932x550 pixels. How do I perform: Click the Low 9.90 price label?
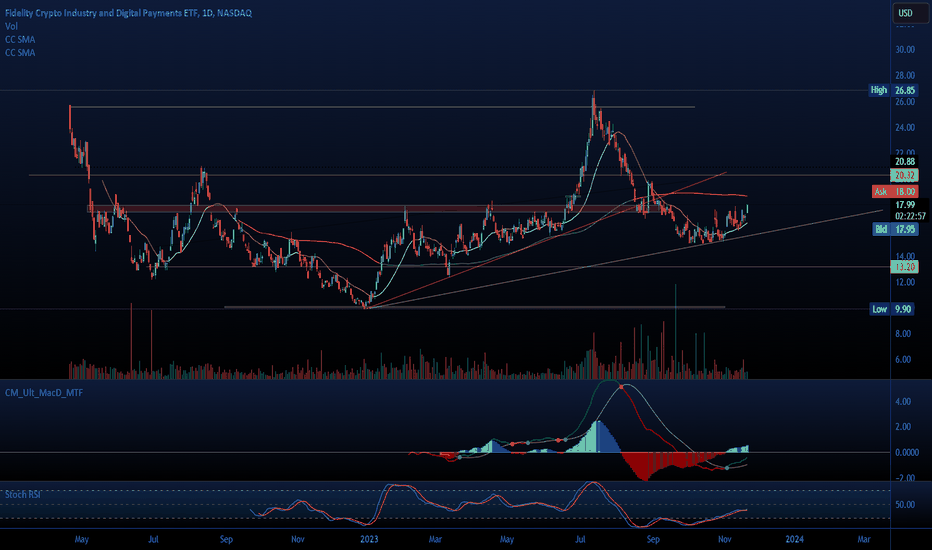(x=893, y=309)
